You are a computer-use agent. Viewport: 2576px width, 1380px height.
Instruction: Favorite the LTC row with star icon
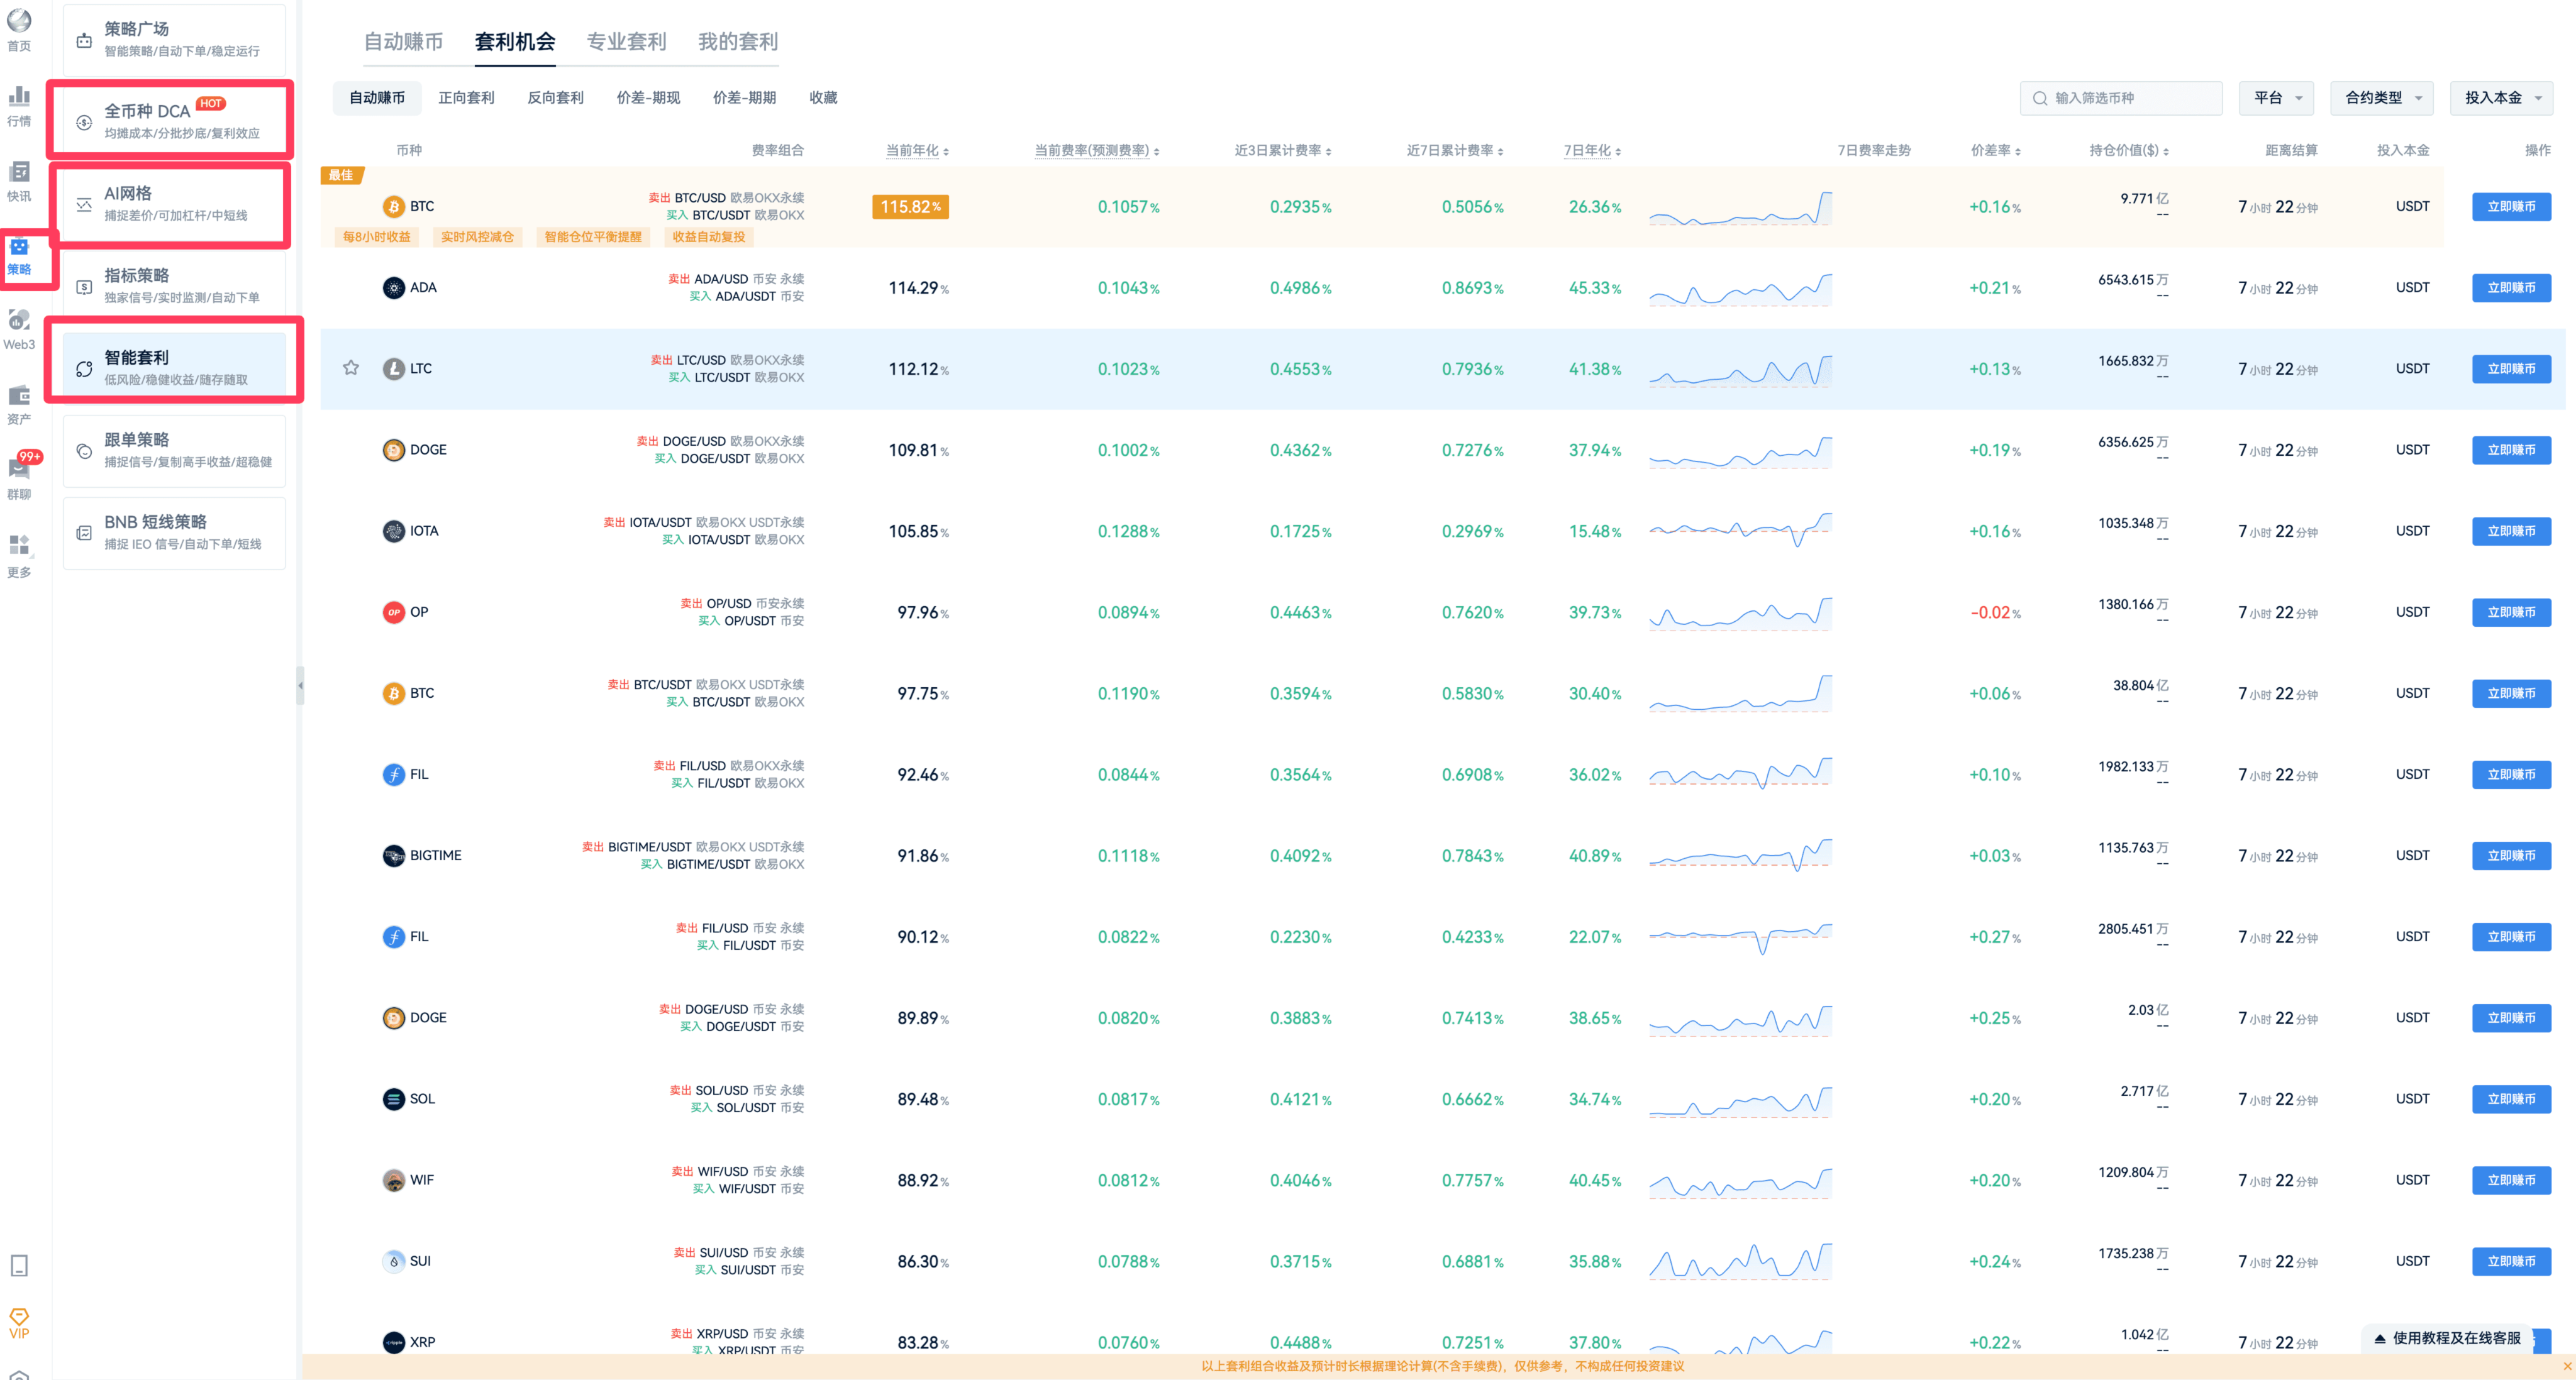click(x=351, y=368)
